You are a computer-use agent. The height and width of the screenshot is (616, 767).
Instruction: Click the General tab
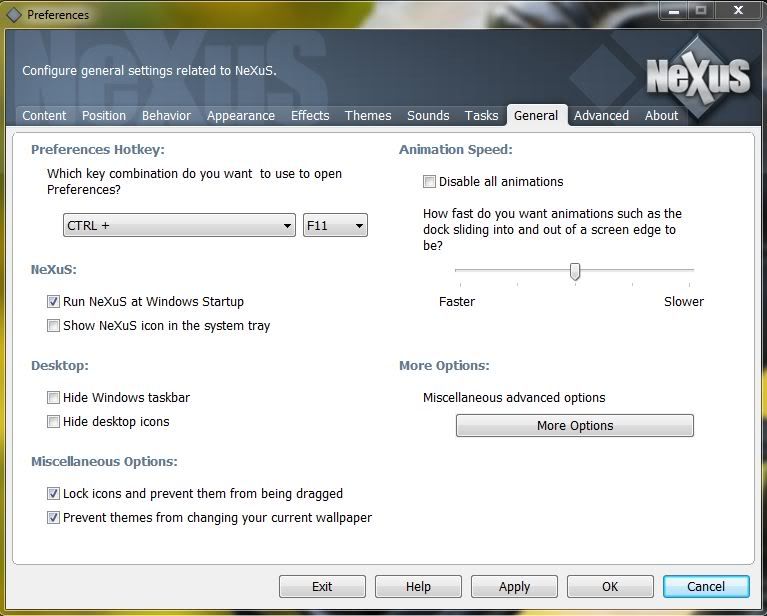(536, 115)
